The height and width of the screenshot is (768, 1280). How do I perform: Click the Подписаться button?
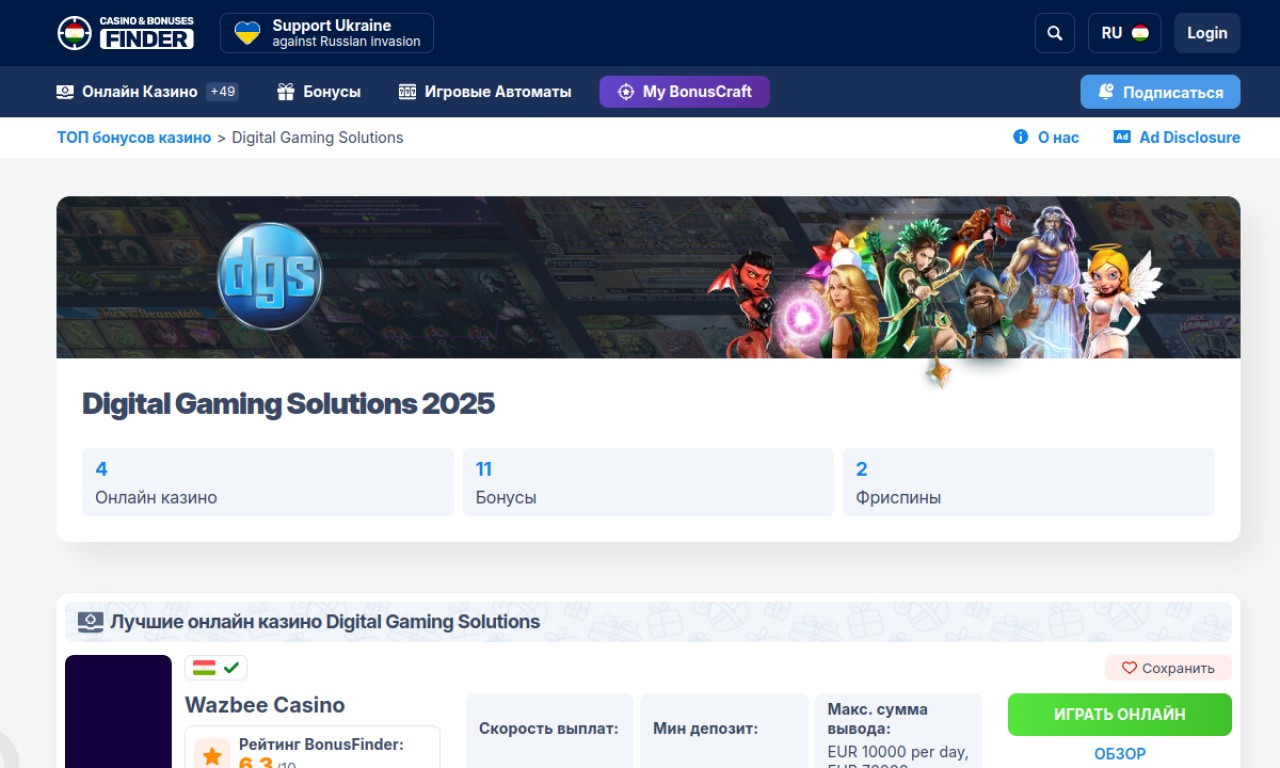1160,92
